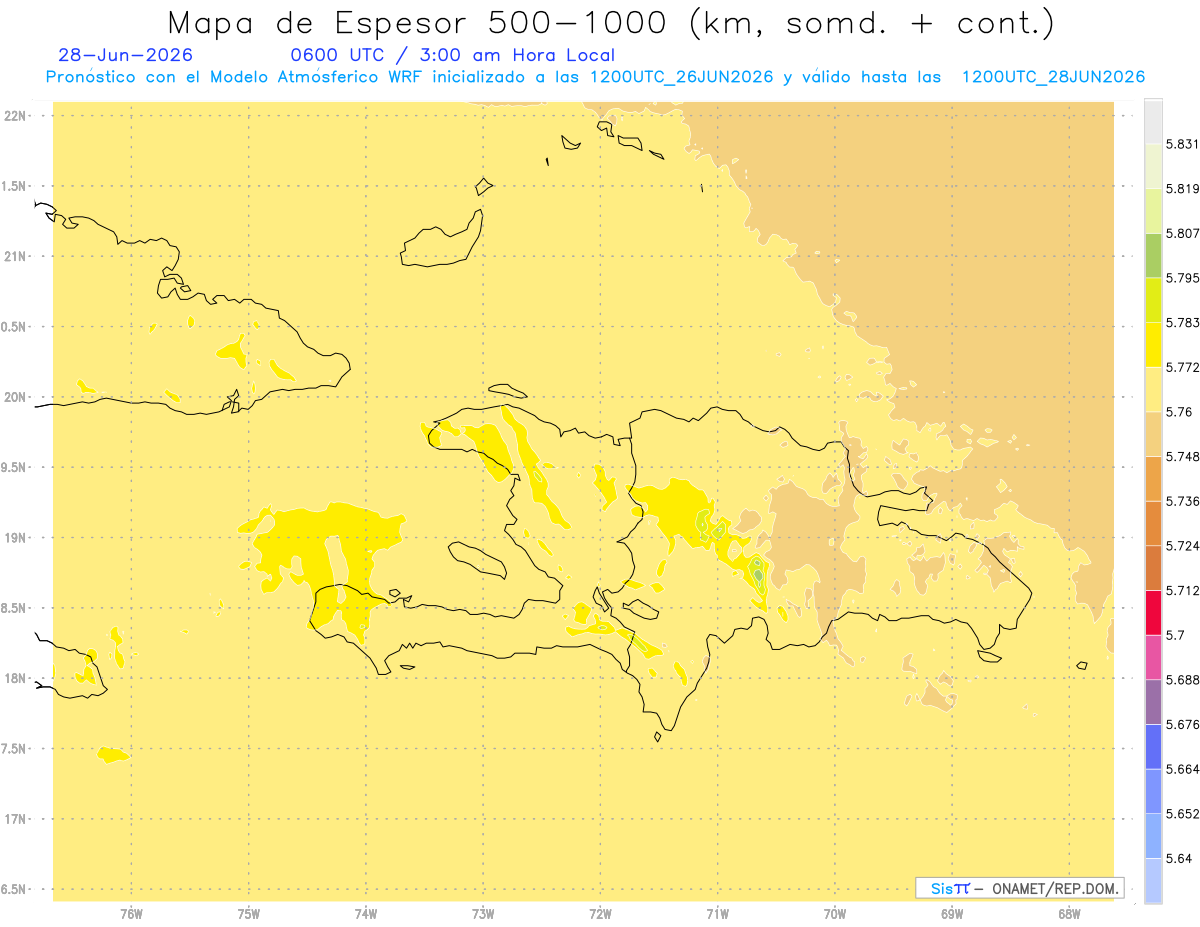The image size is (1200, 927).
Task: Click the latitude label 19N
Action: [x=14, y=537]
